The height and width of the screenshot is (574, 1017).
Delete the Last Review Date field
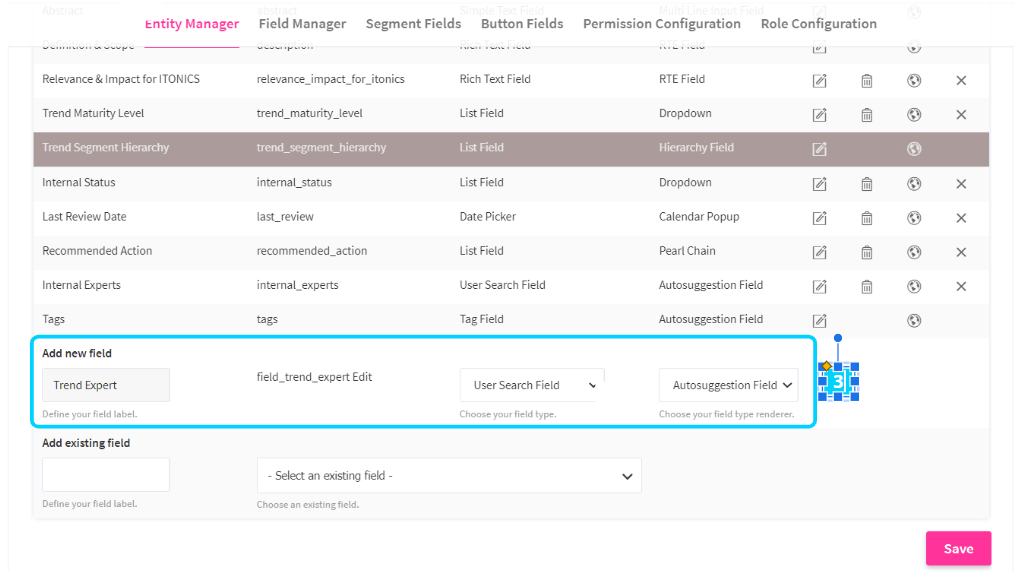pos(867,218)
